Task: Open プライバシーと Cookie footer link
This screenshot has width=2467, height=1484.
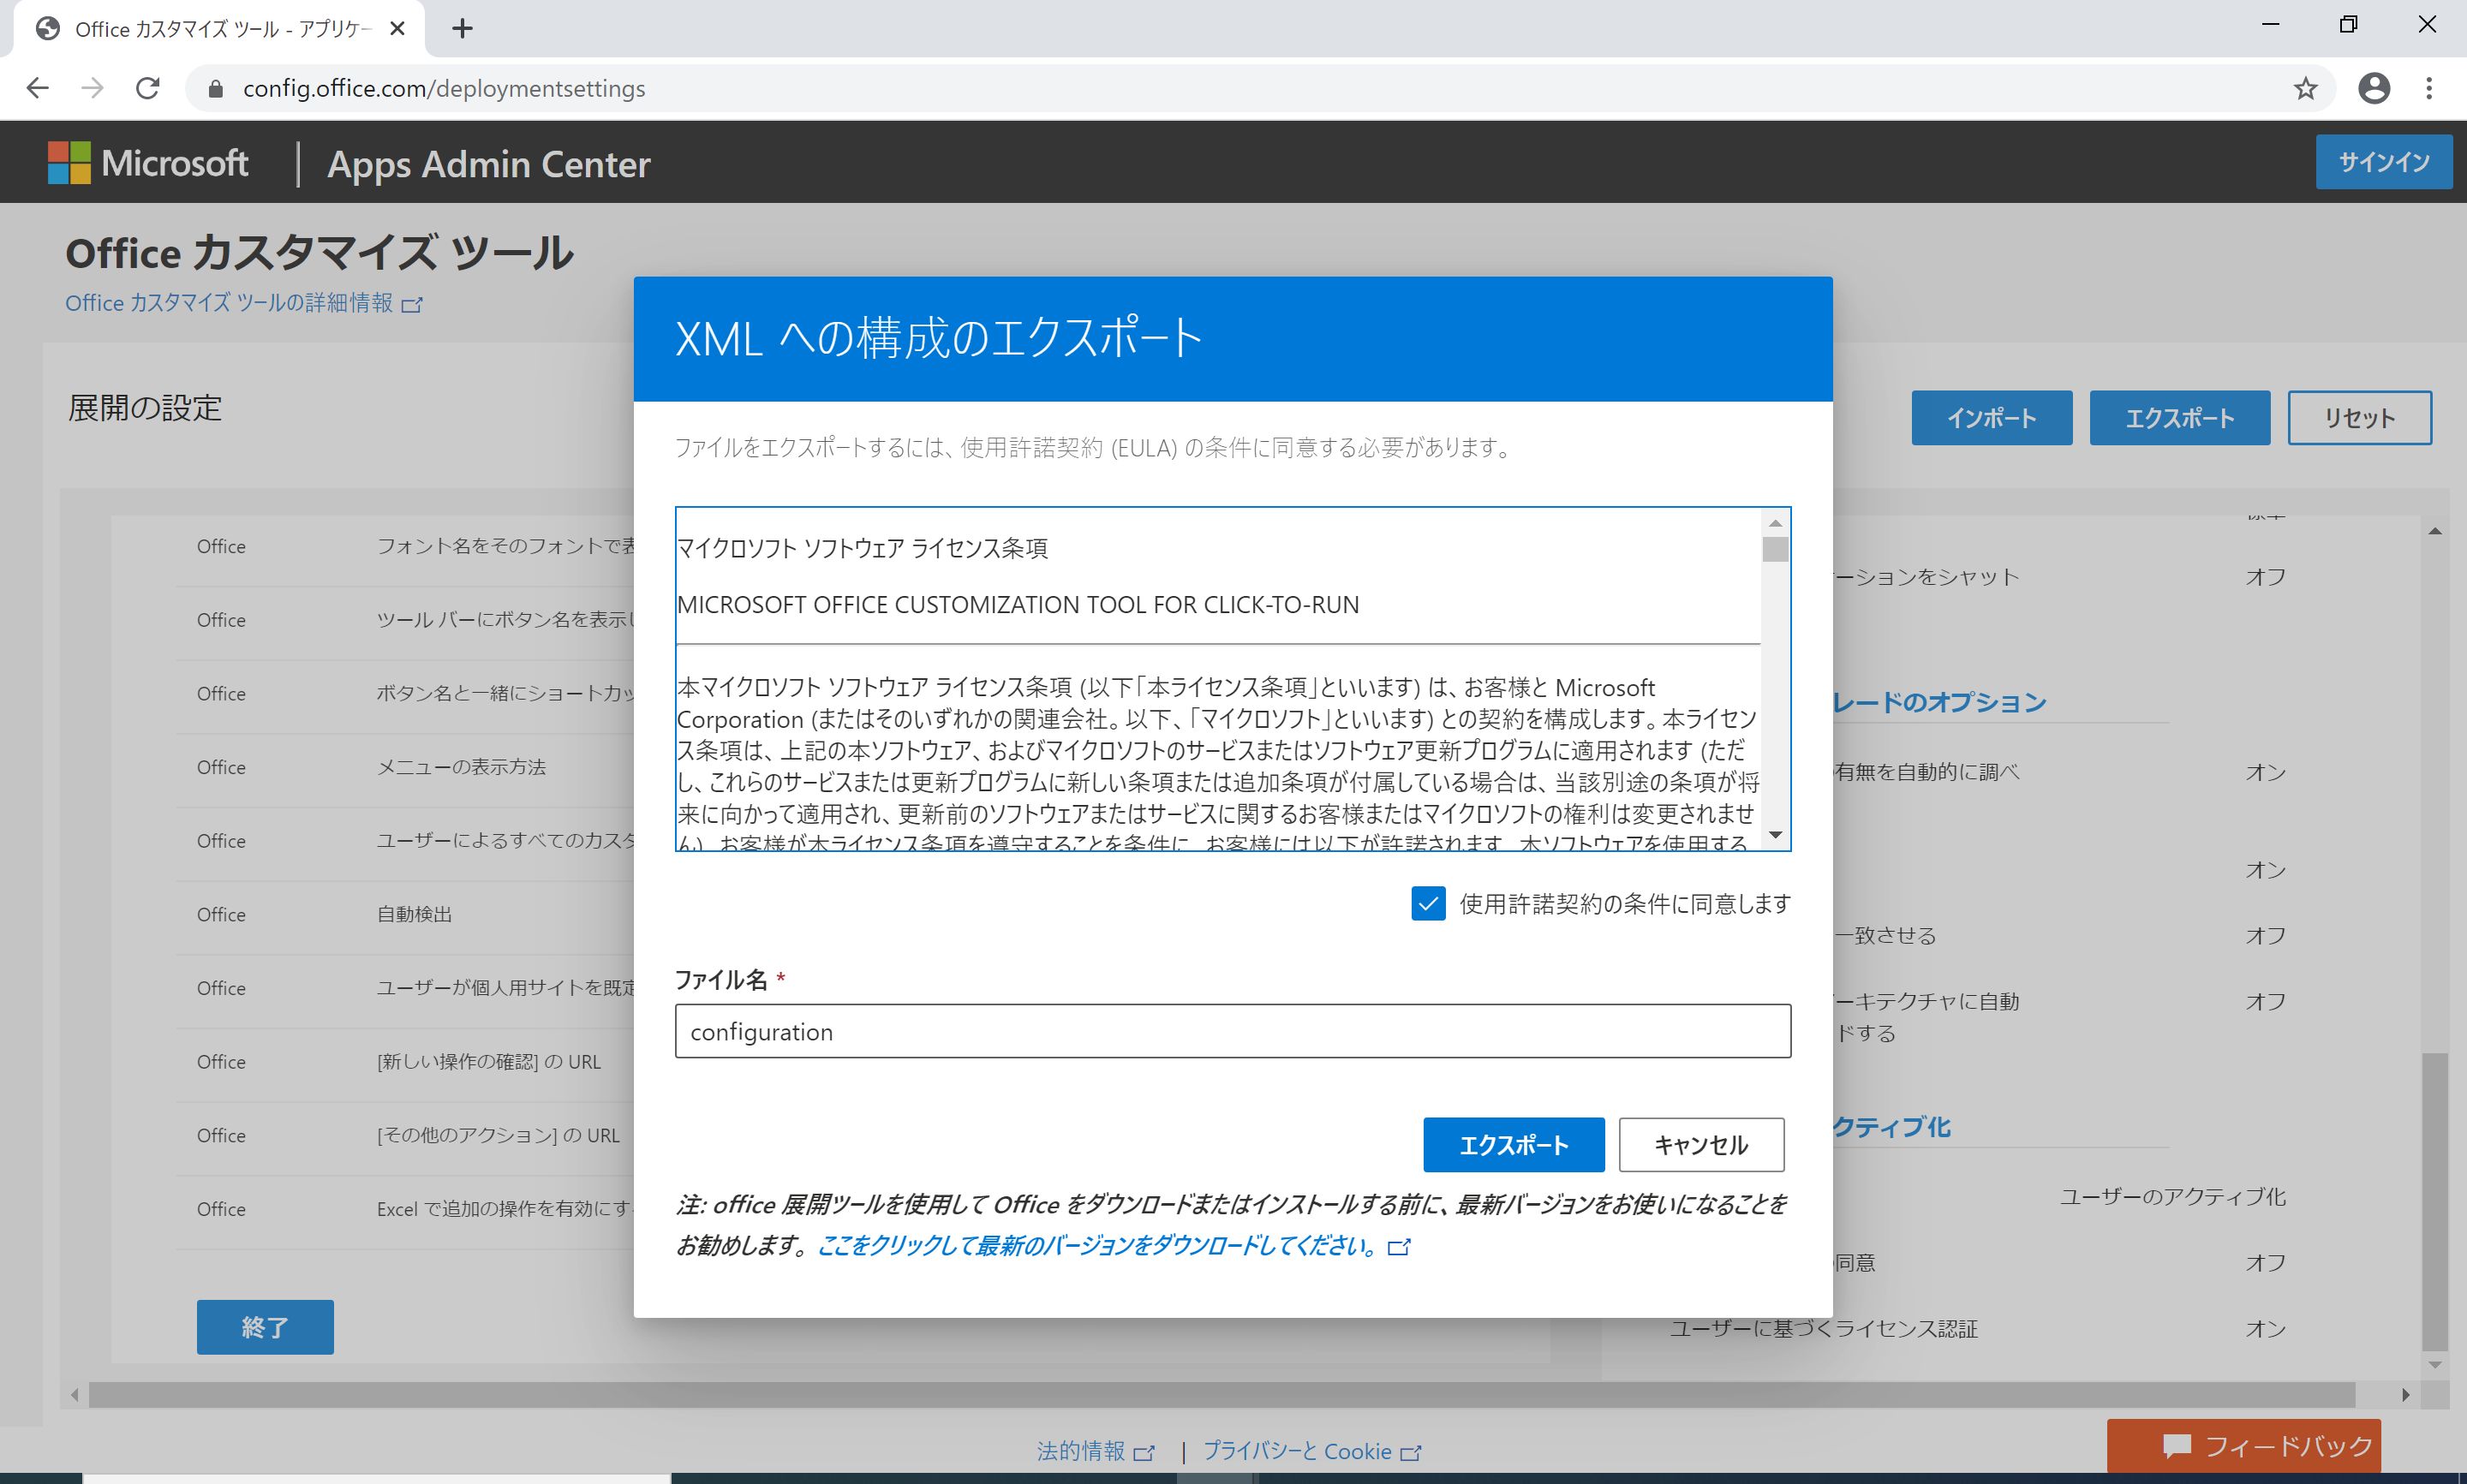Action: (1311, 1451)
